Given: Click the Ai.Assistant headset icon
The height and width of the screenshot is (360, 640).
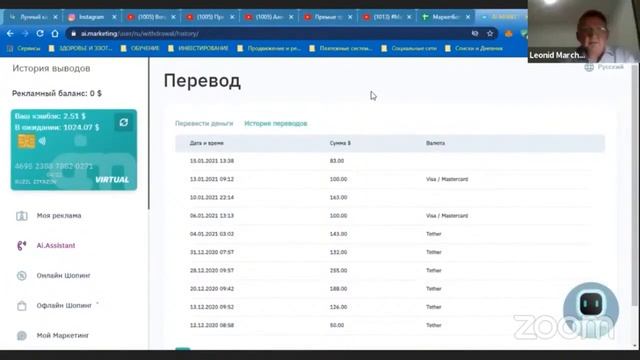Looking at the screenshot, I should click(22, 245).
